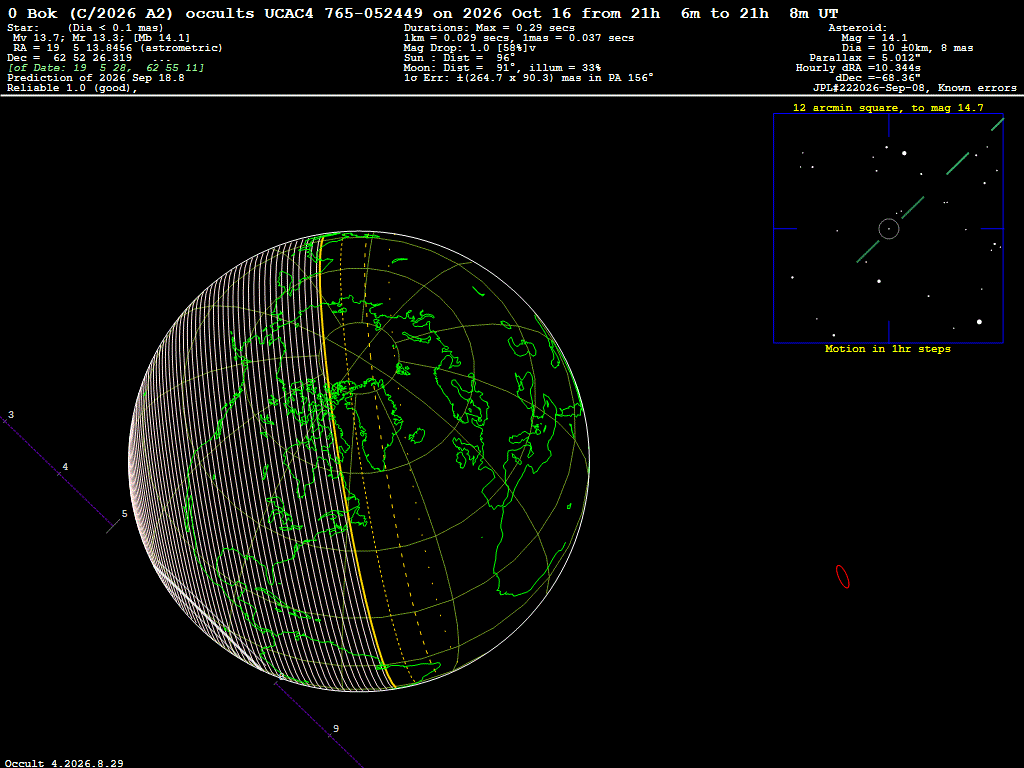Click the JPL#222026-Sep-08 Known errors text
1024x768 pixels.
[914, 88]
